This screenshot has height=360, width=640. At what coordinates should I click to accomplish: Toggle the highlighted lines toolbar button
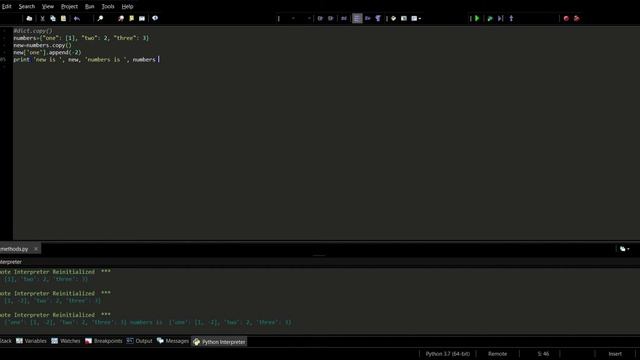(x=357, y=18)
